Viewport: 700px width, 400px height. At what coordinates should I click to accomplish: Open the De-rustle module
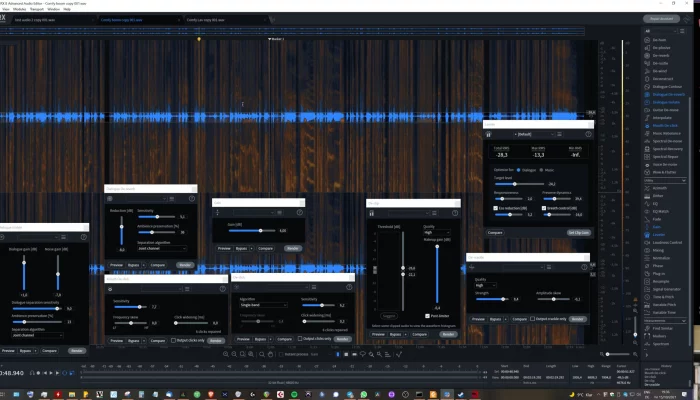660,63
